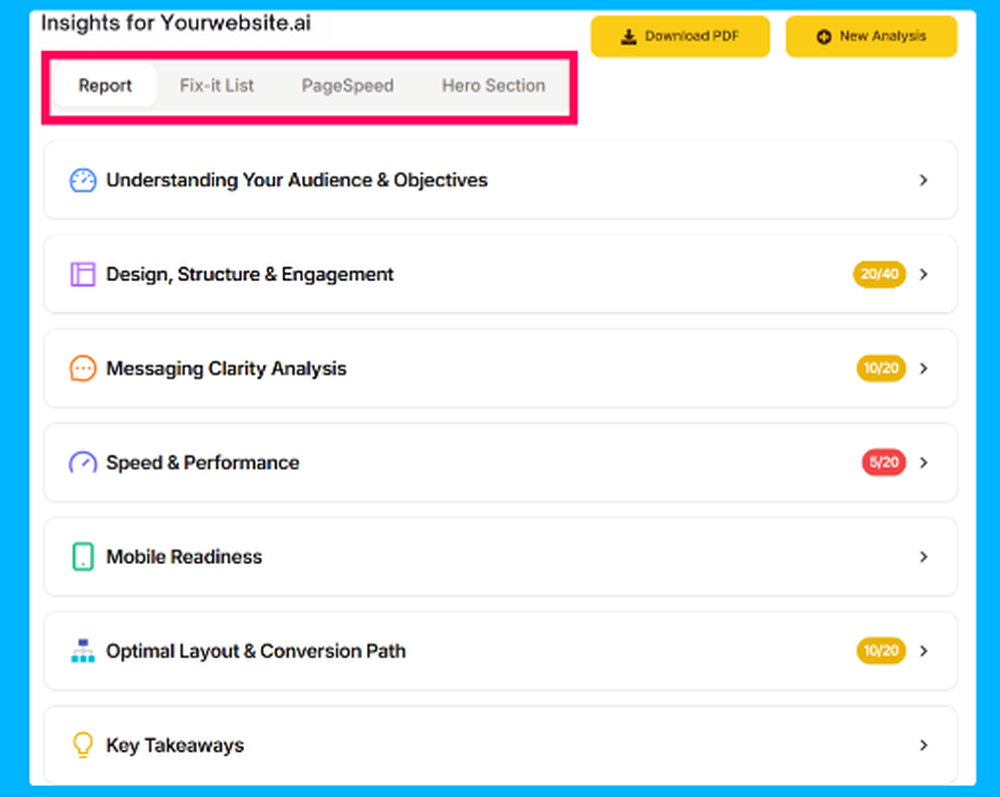Switch to the Fix-it List tab
Viewport: 1000px width, 797px height.
(216, 86)
